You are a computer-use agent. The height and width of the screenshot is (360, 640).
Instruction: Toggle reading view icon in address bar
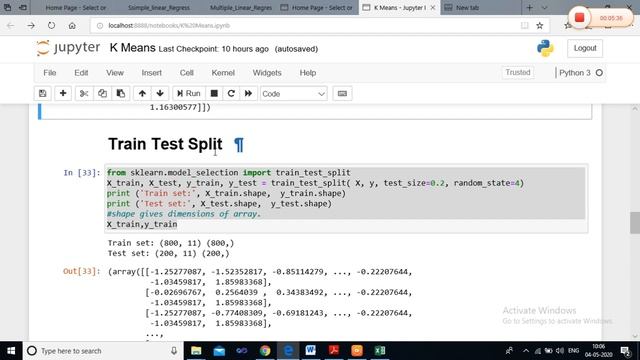coord(524,25)
